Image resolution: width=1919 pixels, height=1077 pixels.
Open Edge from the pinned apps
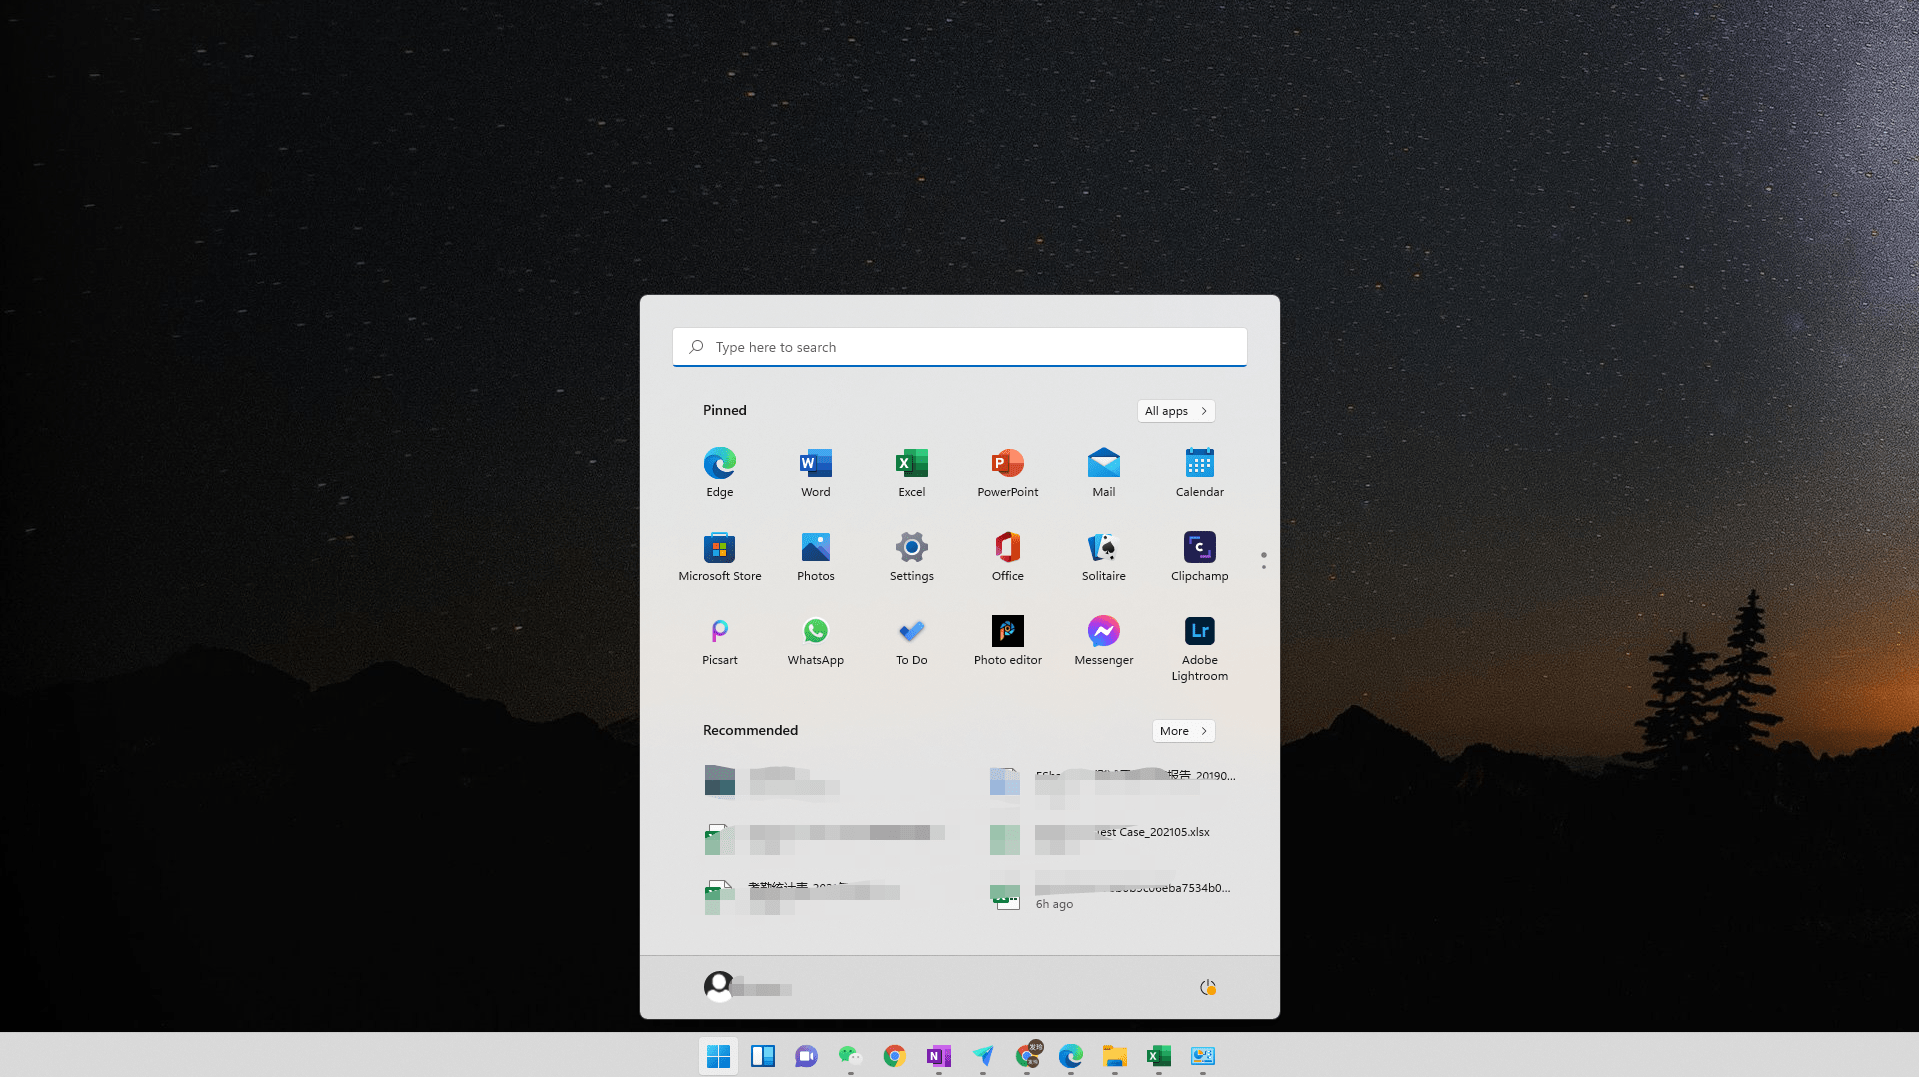coord(720,472)
